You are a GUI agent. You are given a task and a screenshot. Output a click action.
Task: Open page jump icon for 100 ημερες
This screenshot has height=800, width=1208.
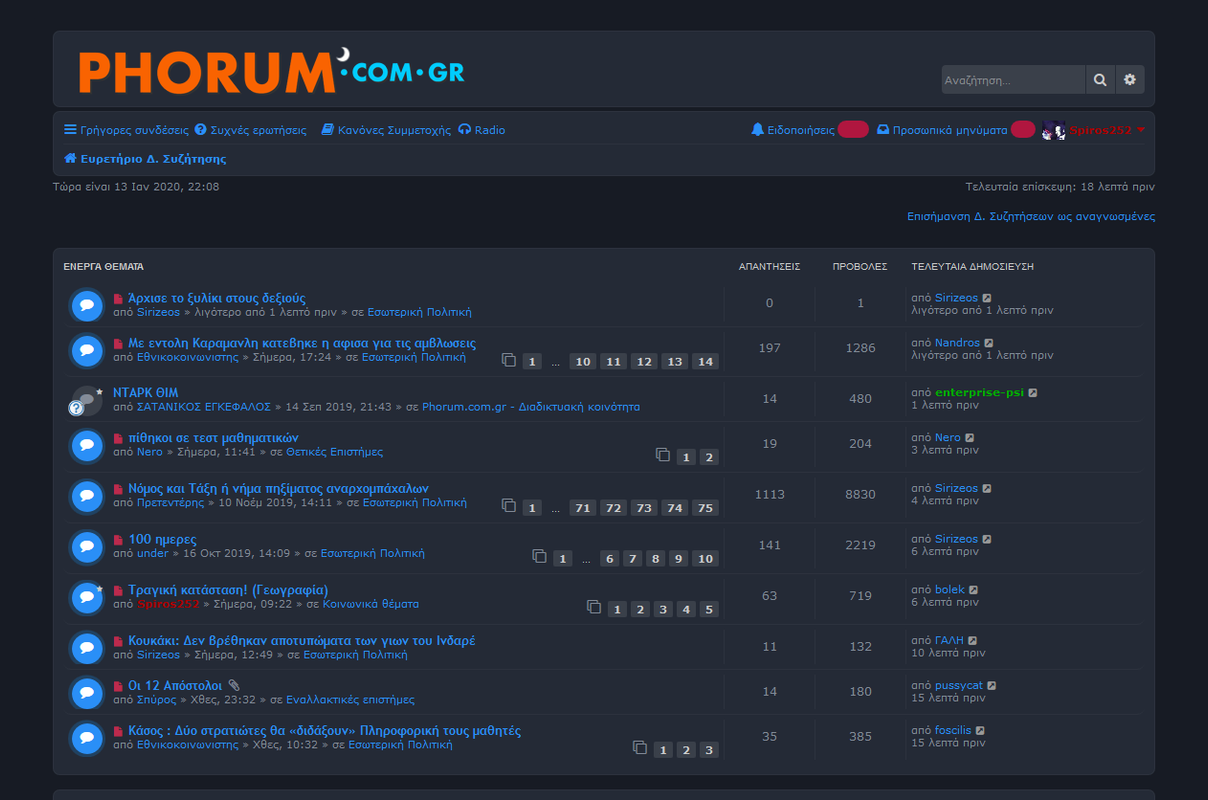pyautogui.click(x=540, y=556)
